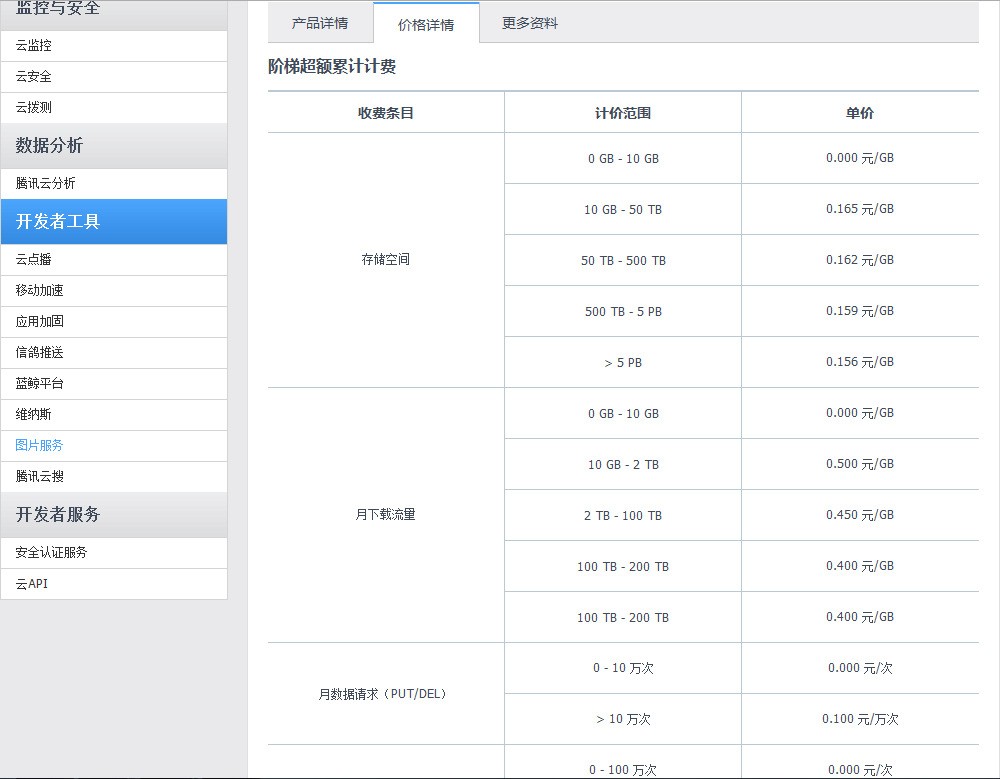Select 维纳斯 in the sidebar
The width and height of the screenshot is (1000, 779).
[114, 415]
